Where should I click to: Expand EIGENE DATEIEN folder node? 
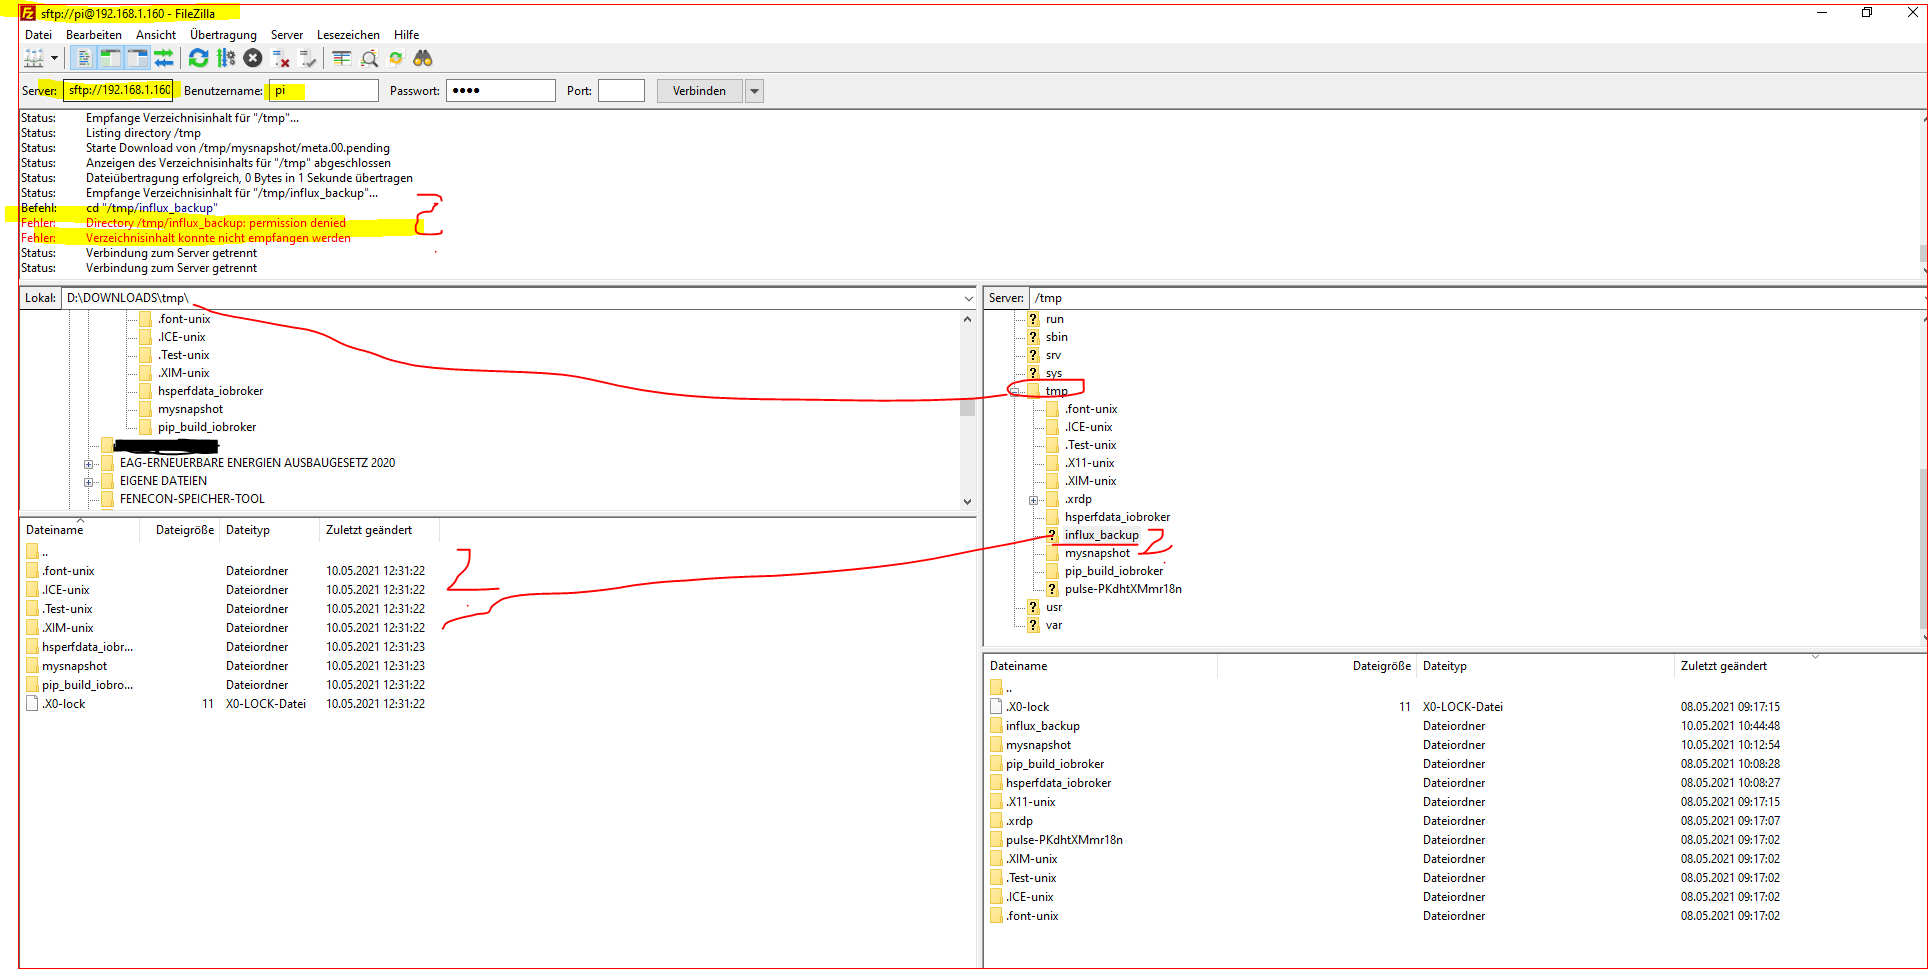[x=88, y=482]
